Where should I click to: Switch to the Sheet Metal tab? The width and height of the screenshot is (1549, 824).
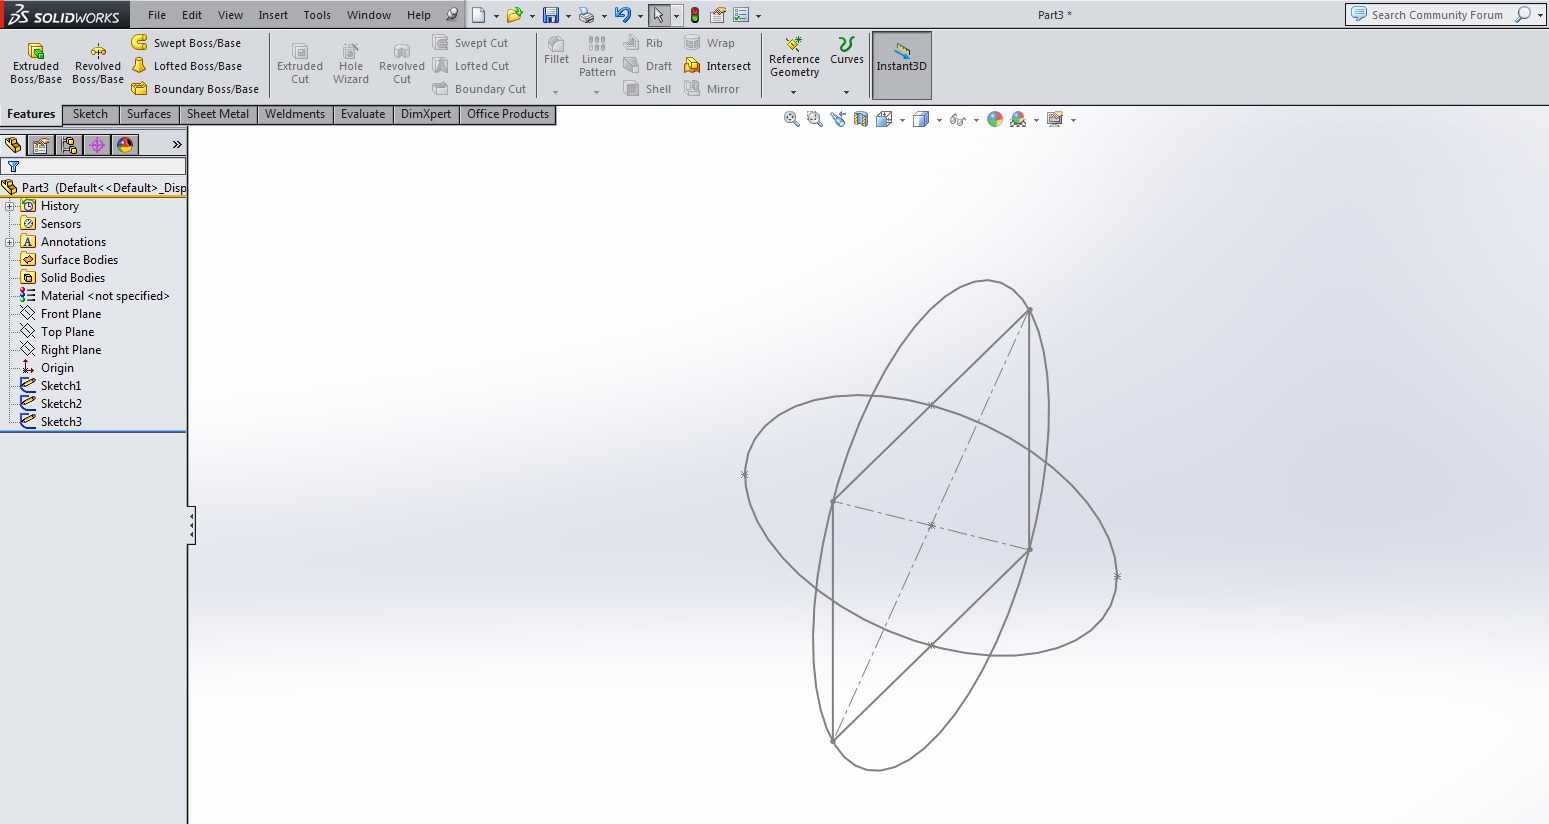point(217,114)
